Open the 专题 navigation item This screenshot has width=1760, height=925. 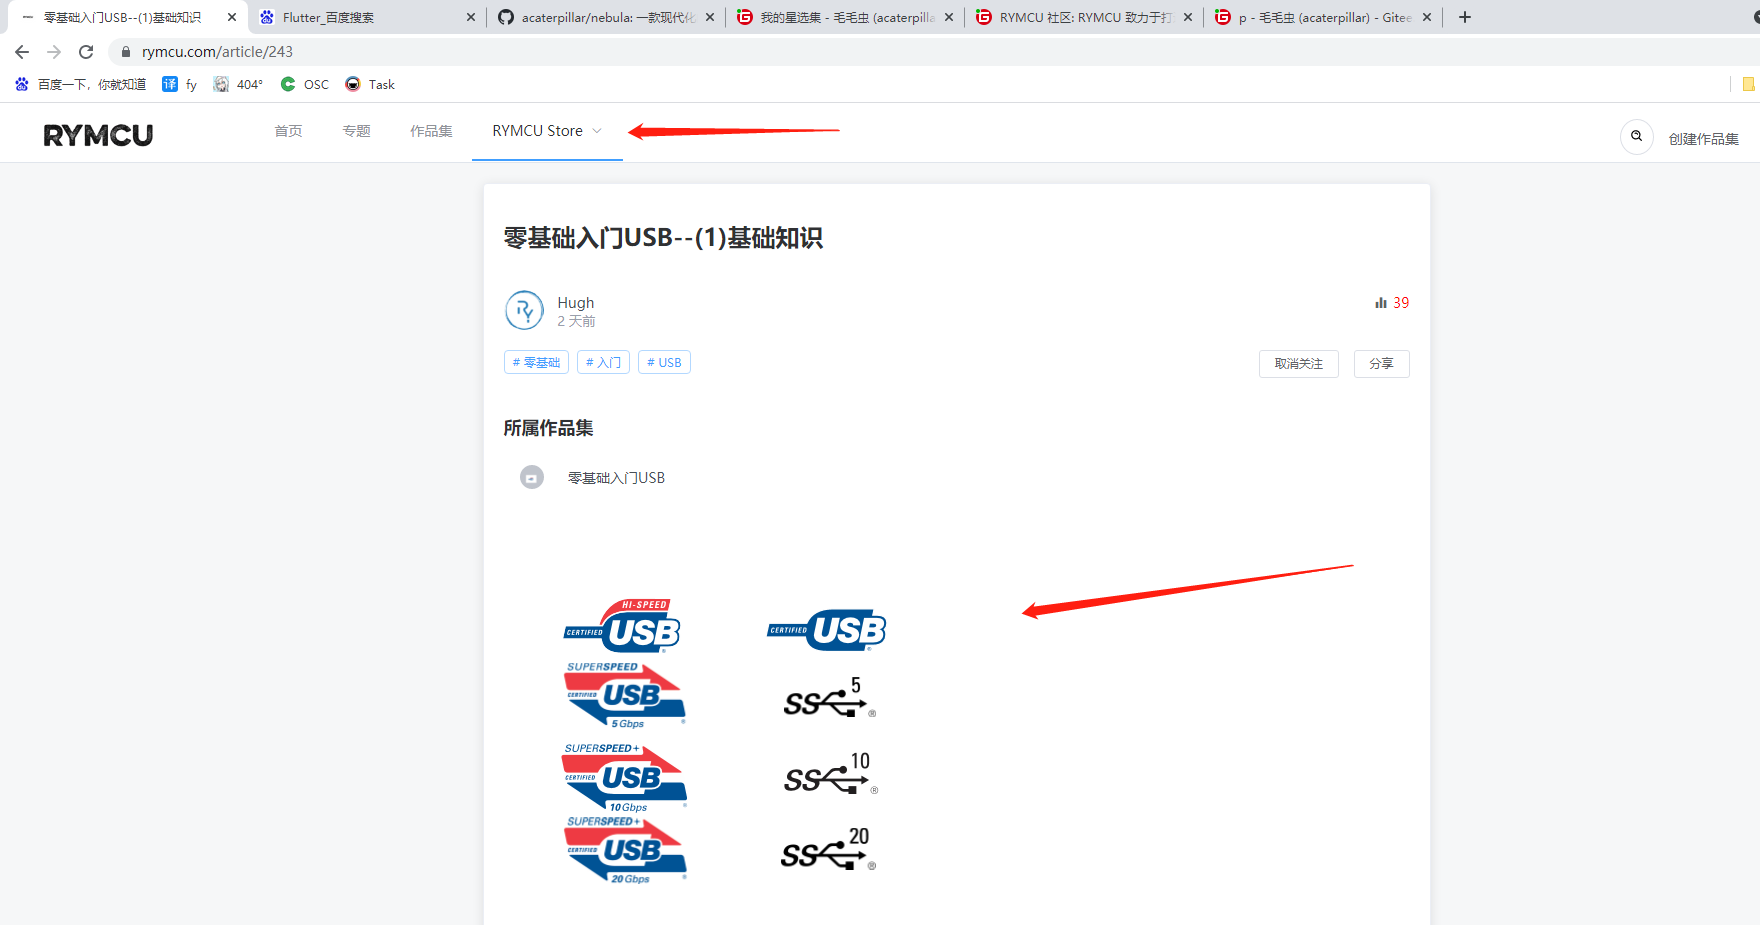[356, 131]
